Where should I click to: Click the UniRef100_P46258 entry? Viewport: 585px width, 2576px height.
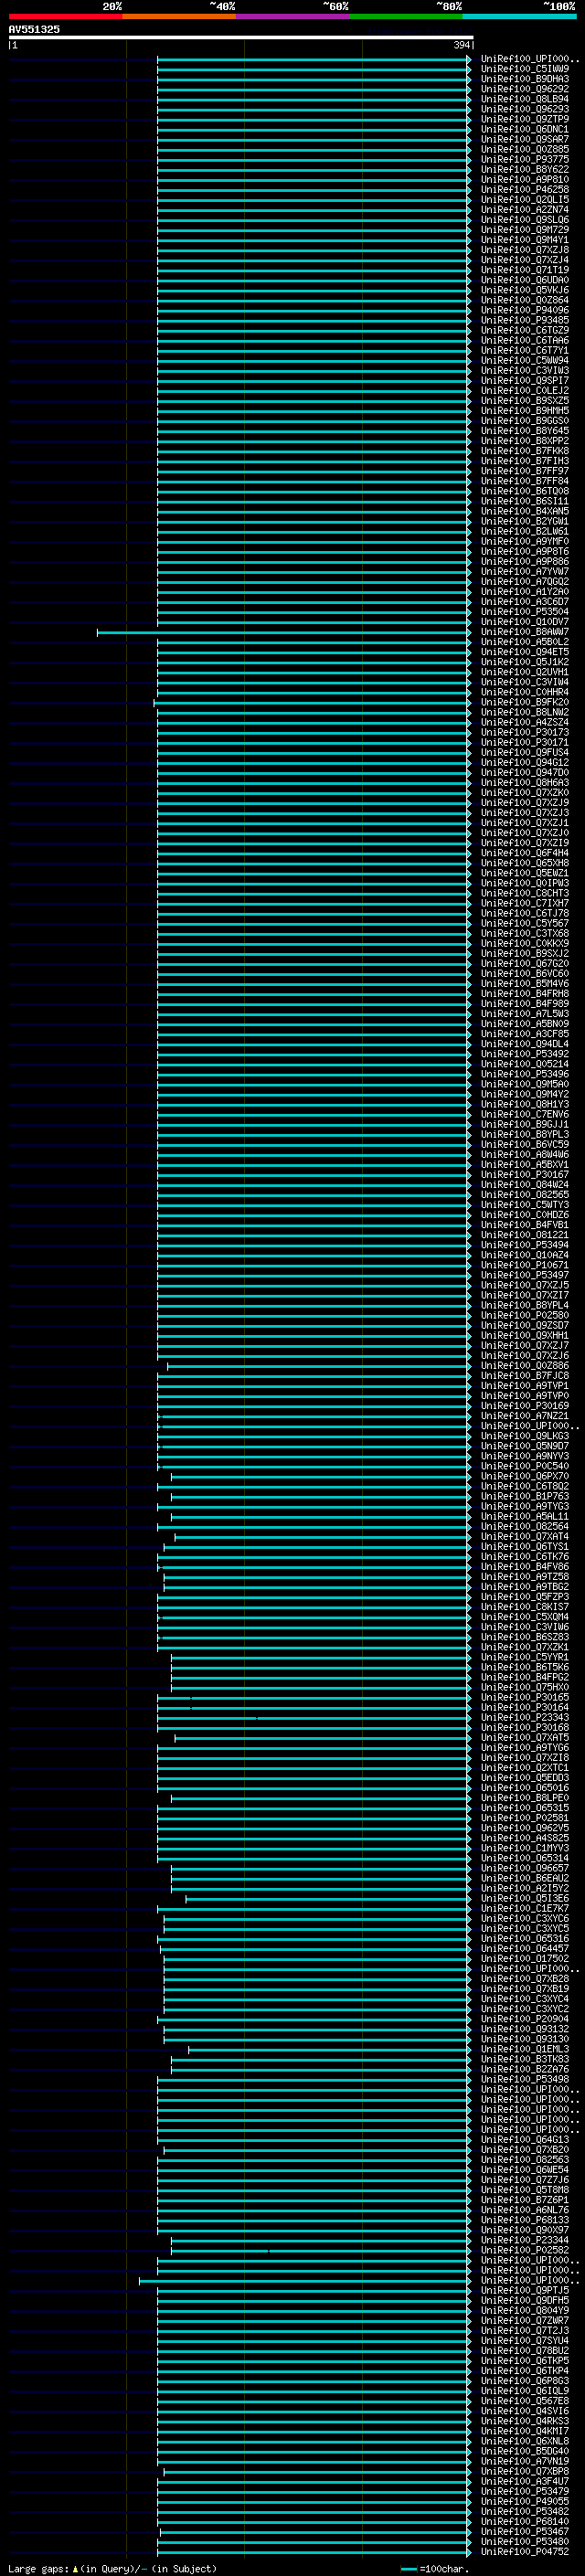click(524, 189)
